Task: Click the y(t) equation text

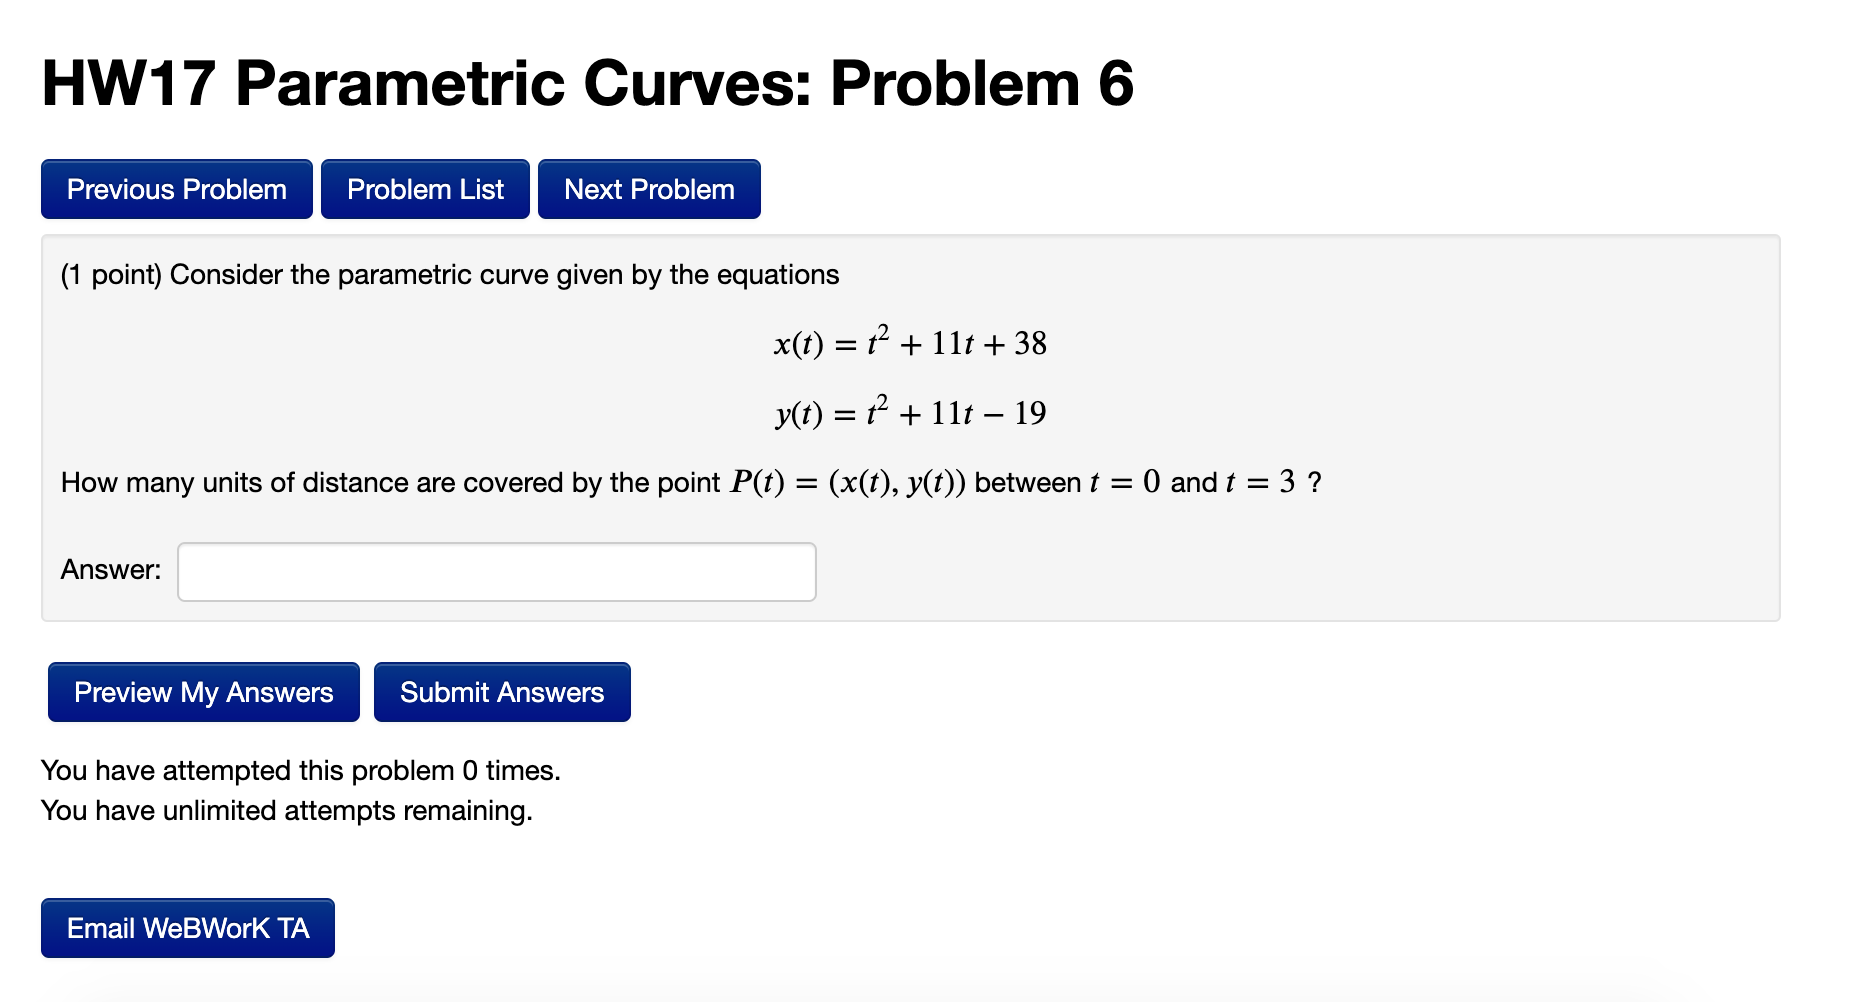Action: (x=908, y=411)
